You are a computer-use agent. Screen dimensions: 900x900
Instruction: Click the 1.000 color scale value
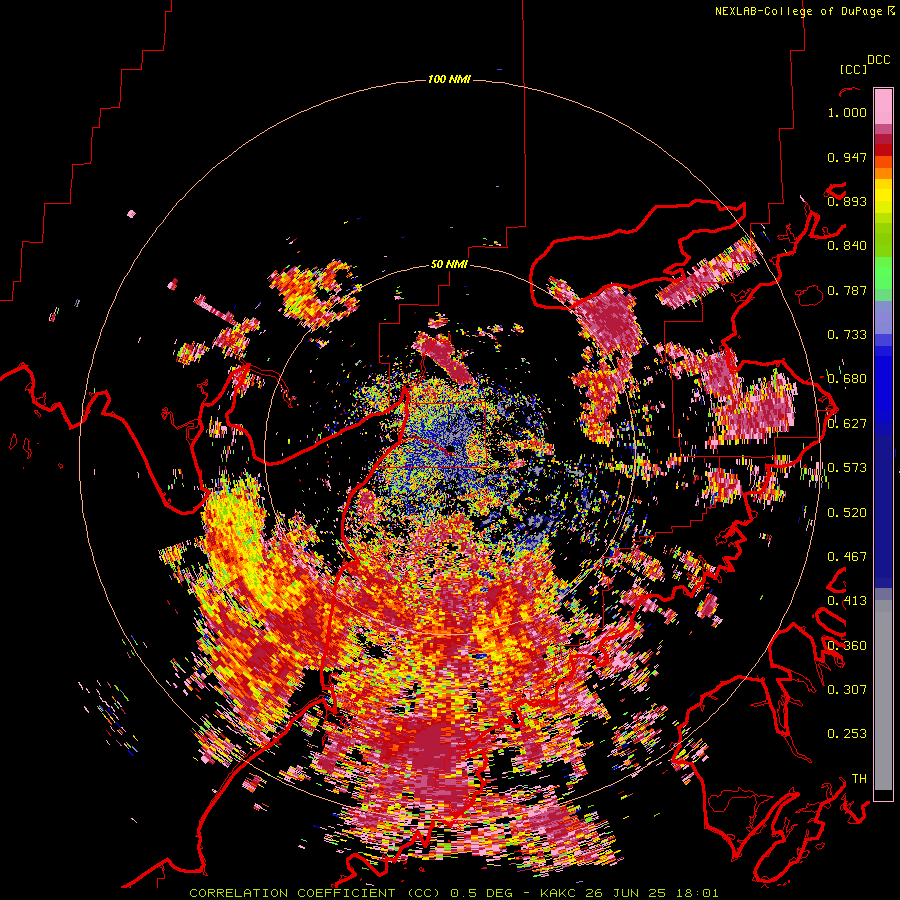click(x=847, y=112)
